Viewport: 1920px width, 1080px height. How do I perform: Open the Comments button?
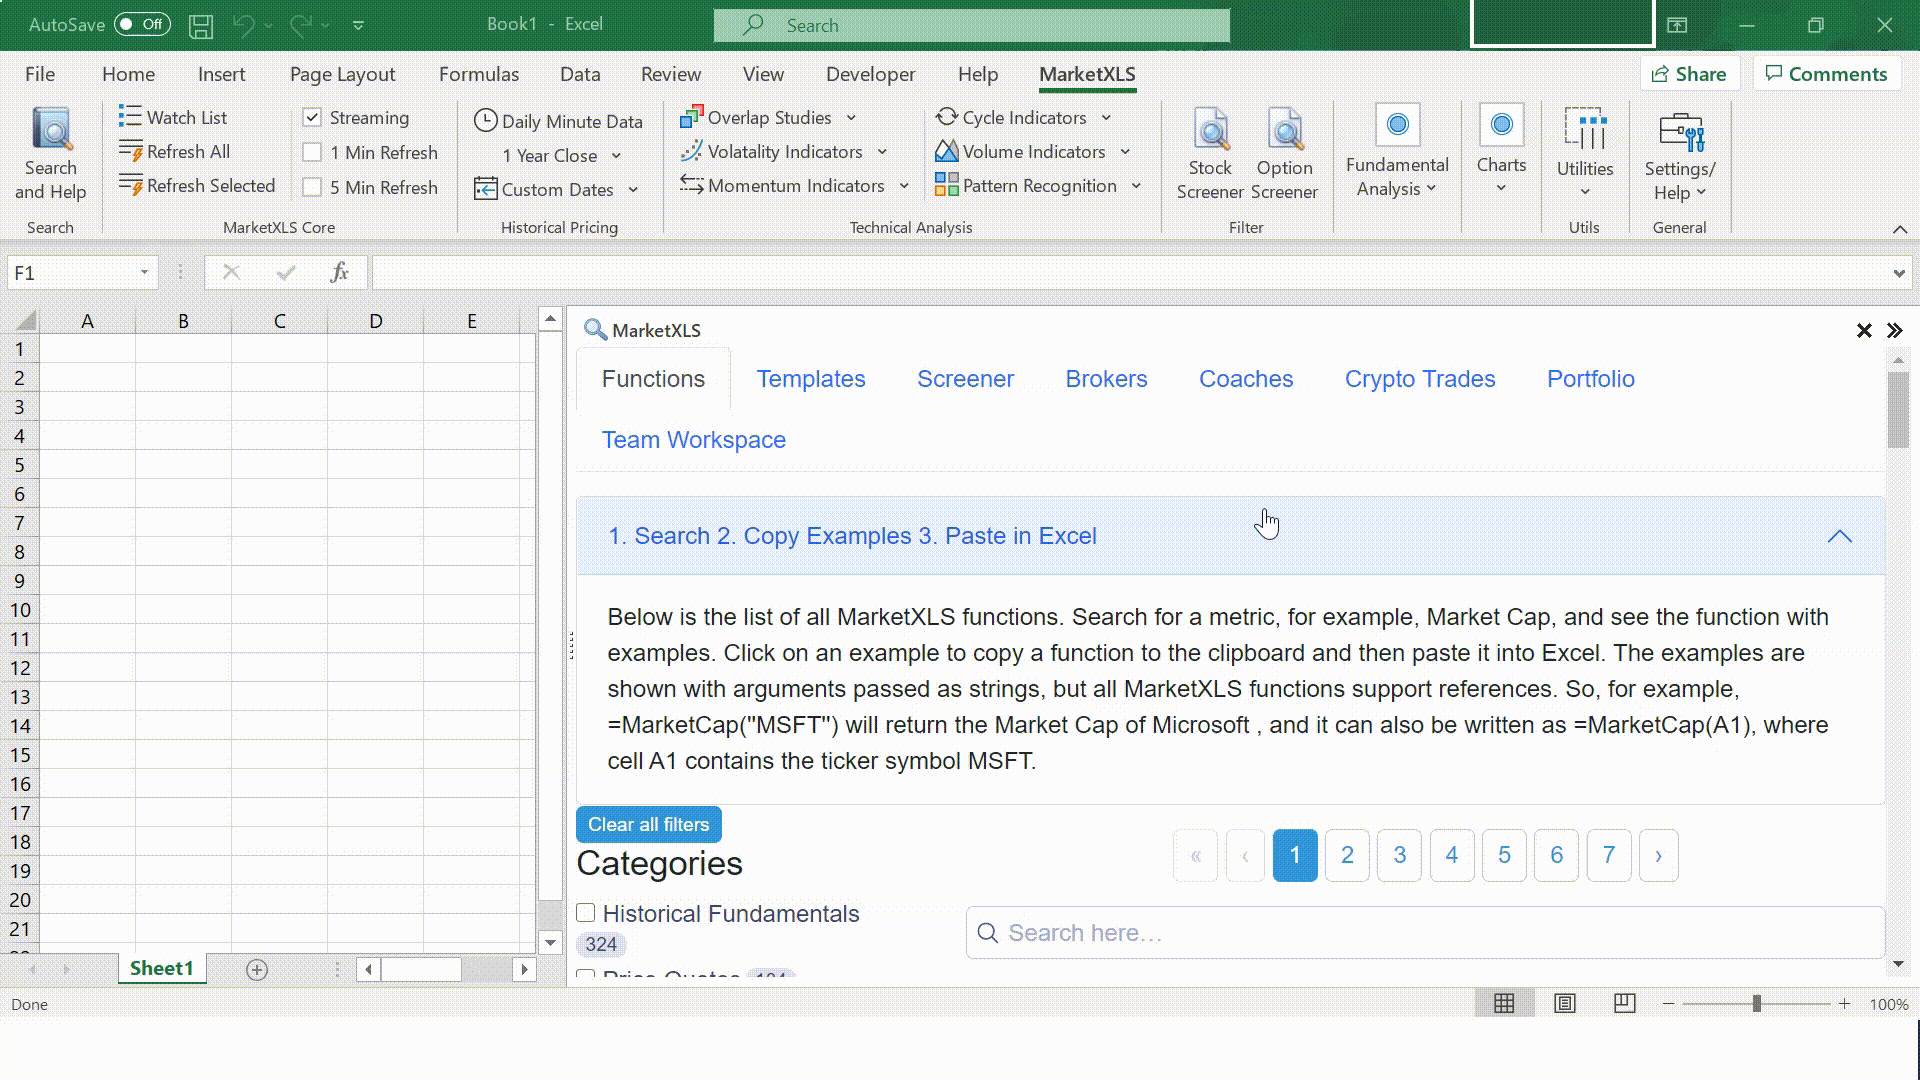1826,74
